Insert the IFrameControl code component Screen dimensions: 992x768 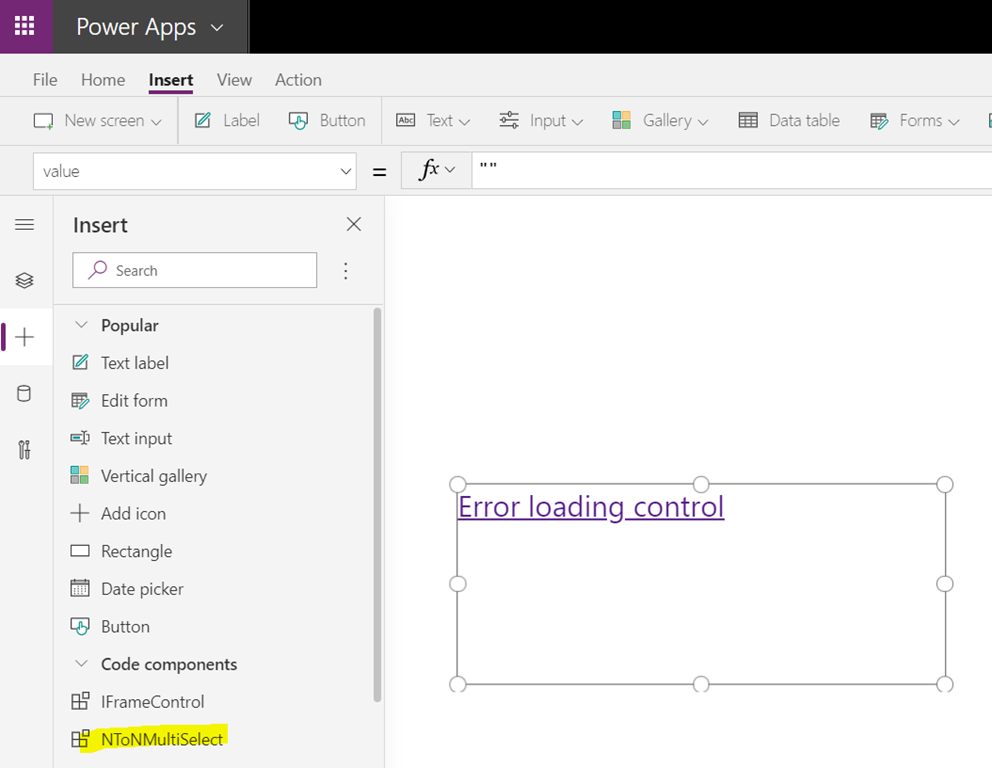coord(152,702)
